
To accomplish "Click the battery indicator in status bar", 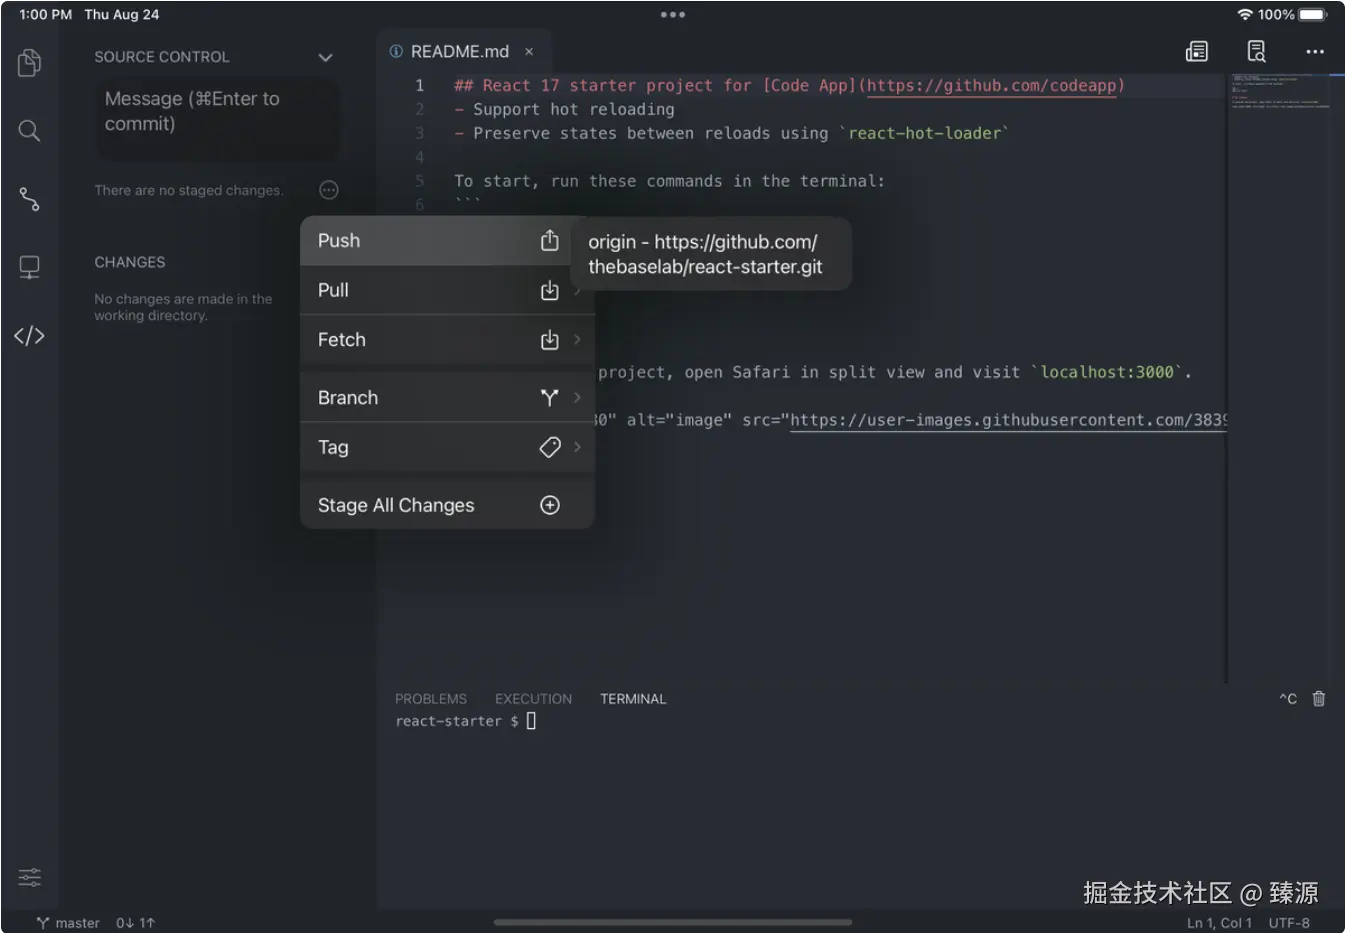I will [1313, 15].
